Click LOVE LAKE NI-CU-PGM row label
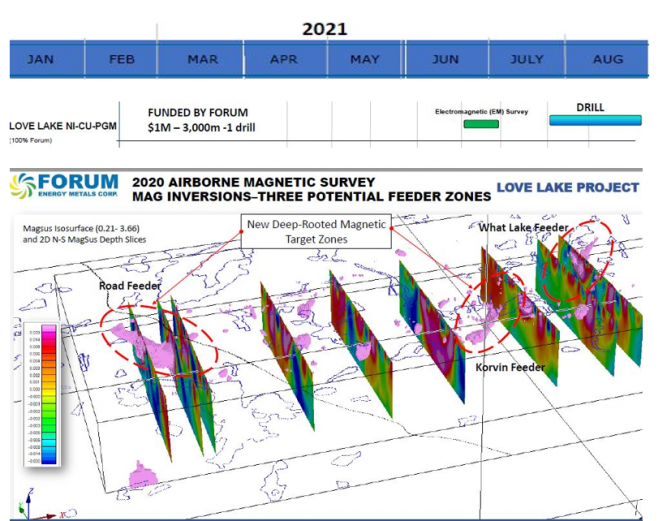 (63, 126)
